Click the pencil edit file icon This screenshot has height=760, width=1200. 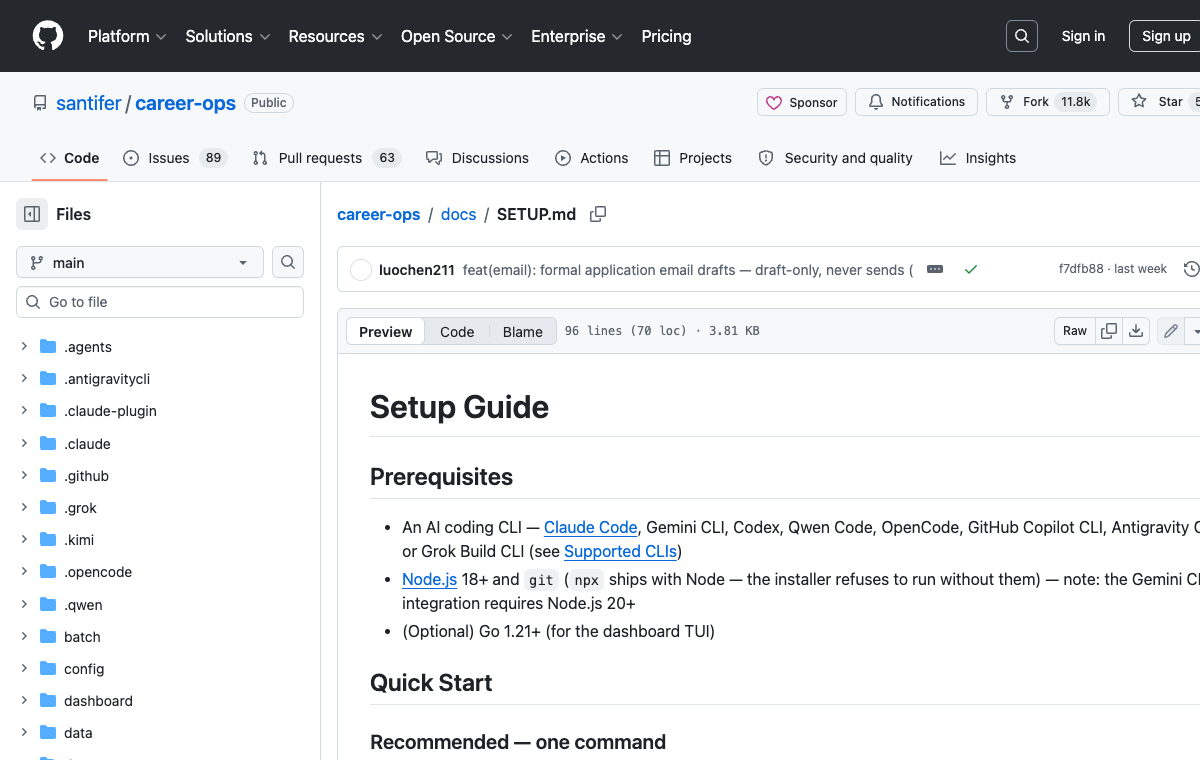pyautogui.click(x=1170, y=331)
